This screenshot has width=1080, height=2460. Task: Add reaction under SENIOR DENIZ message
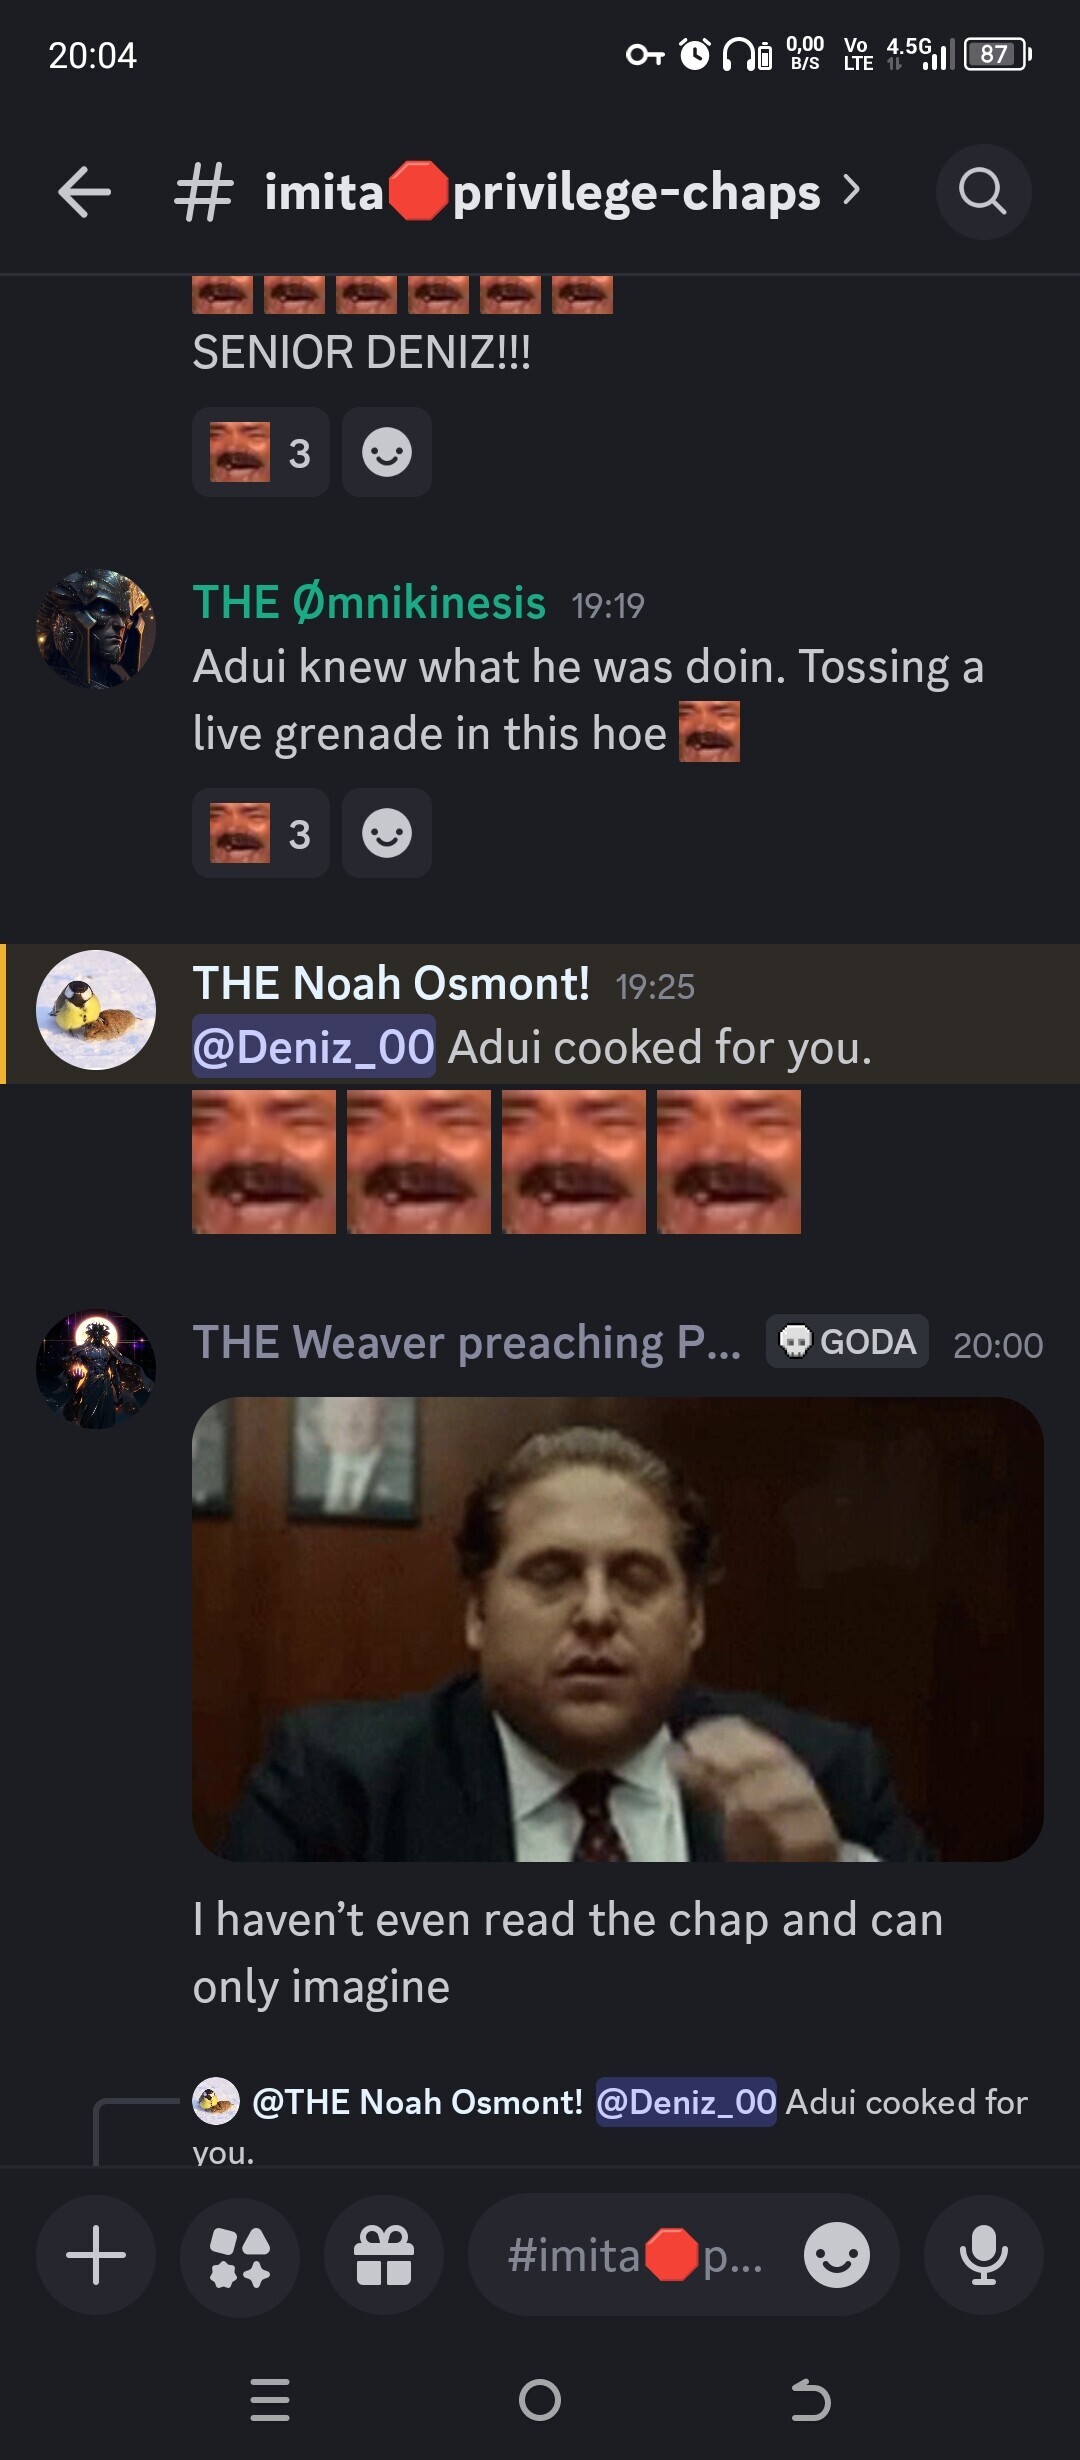[387, 452]
